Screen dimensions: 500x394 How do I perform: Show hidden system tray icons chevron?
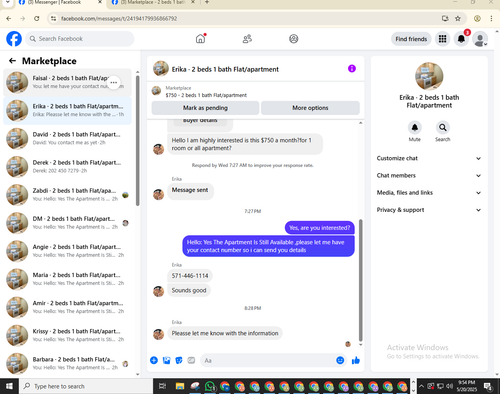421,386
